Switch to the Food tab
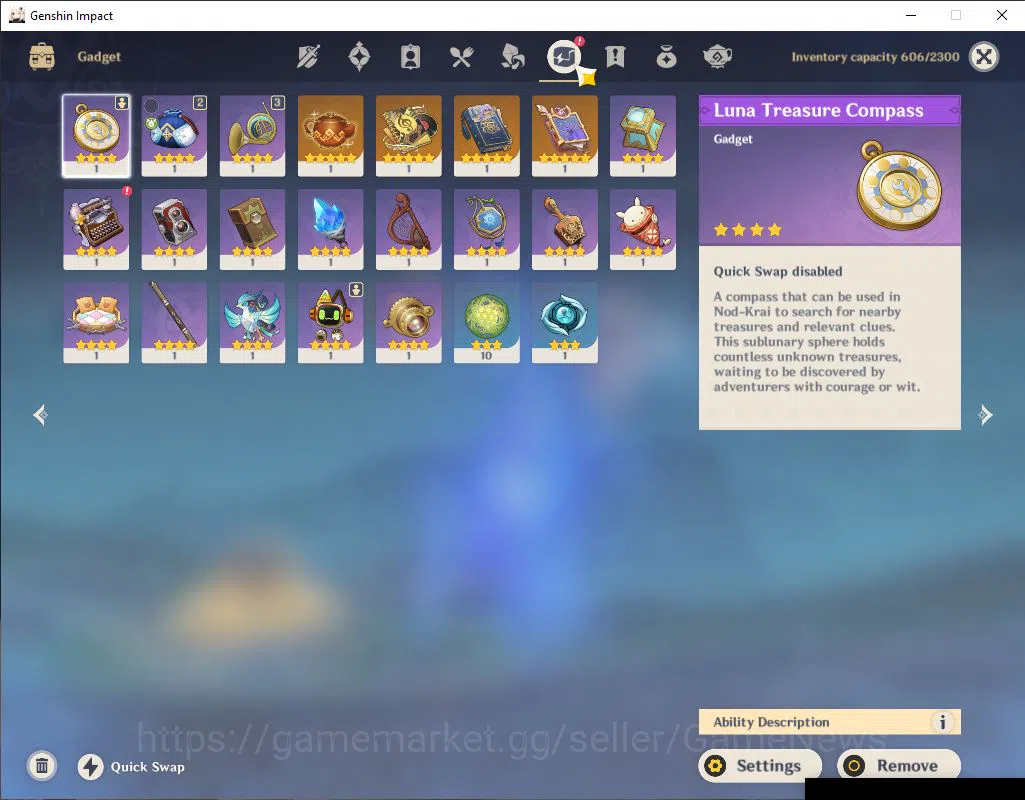The height and width of the screenshot is (800, 1025). [x=462, y=57]
